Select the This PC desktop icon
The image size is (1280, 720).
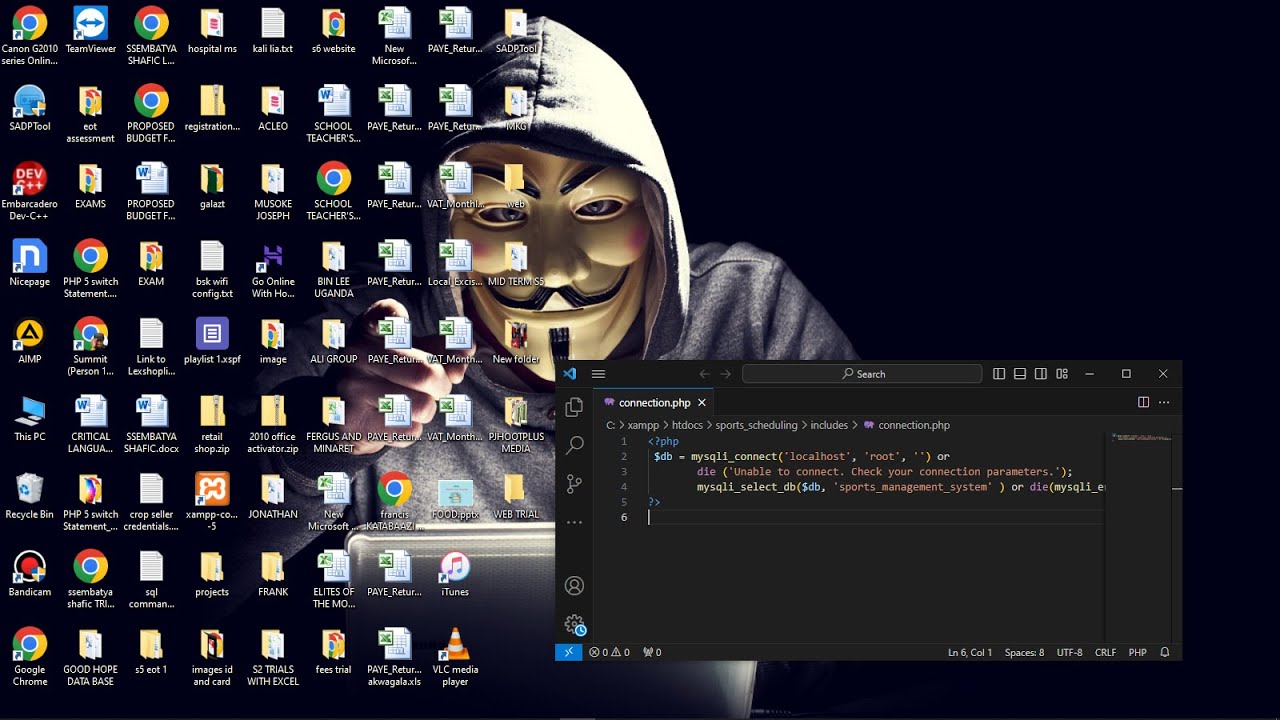30,419
